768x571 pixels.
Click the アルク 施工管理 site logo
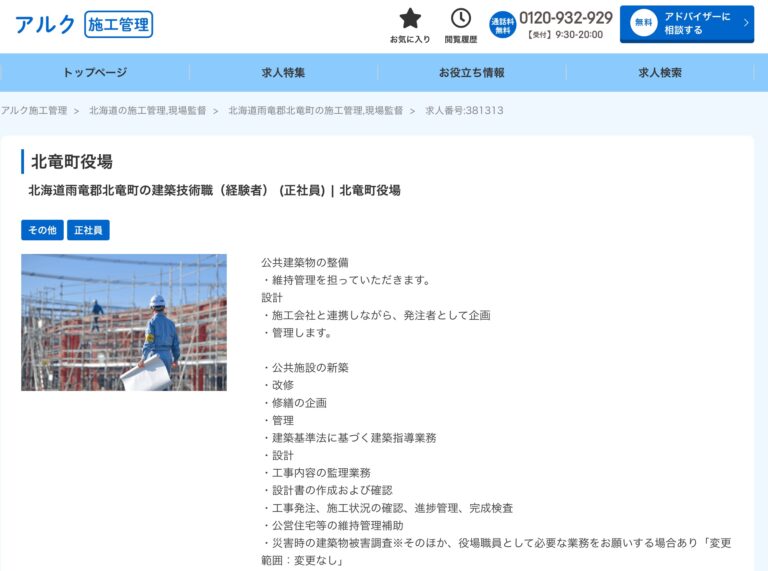point(84,24)
